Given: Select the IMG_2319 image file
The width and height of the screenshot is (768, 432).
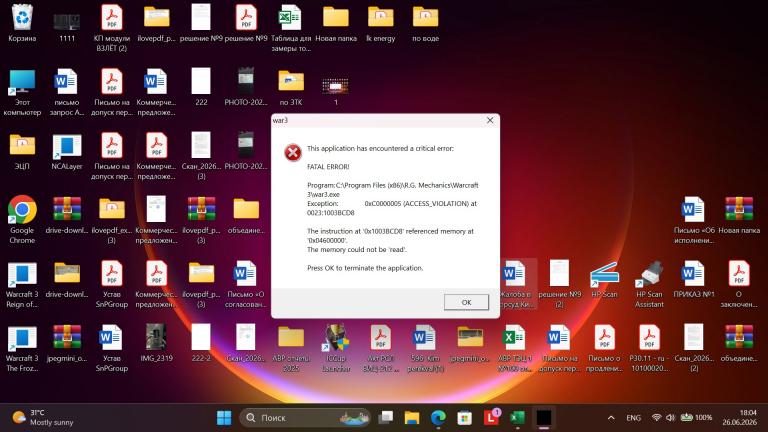Looking at the screenshot, I should point(156,343).
